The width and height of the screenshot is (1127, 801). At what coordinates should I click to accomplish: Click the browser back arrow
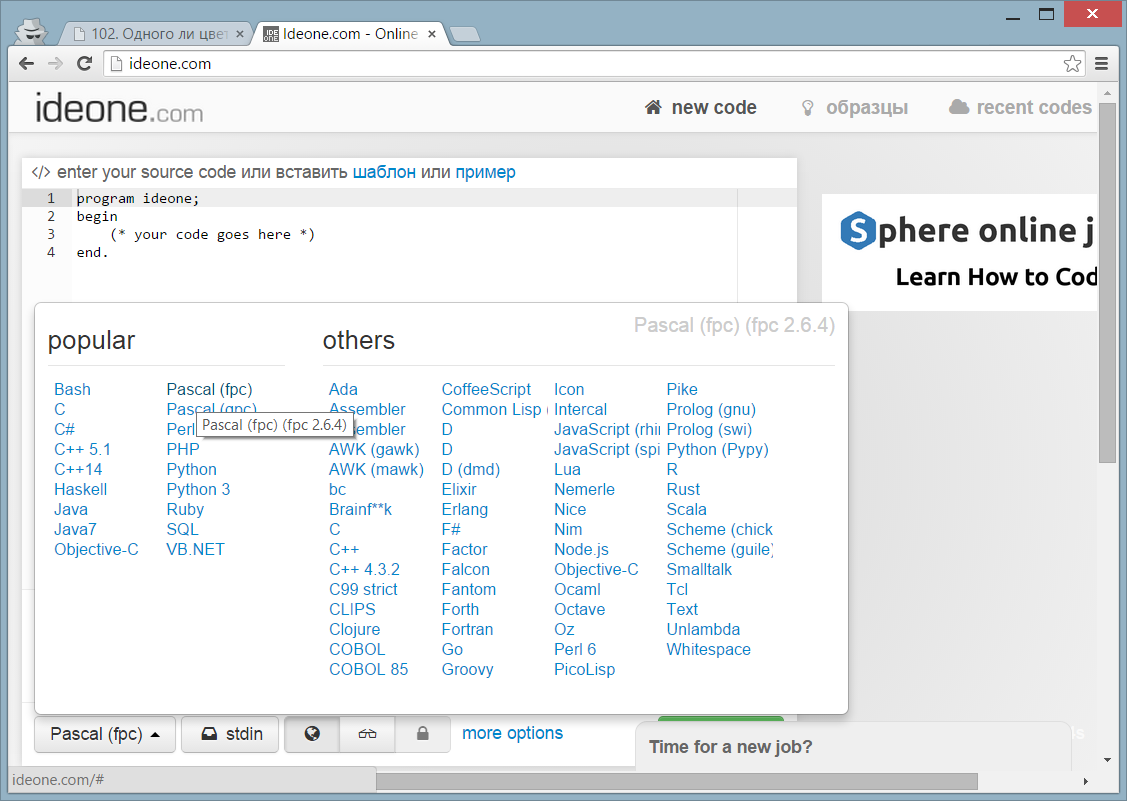pyautogui.click(x=27, y=63)
